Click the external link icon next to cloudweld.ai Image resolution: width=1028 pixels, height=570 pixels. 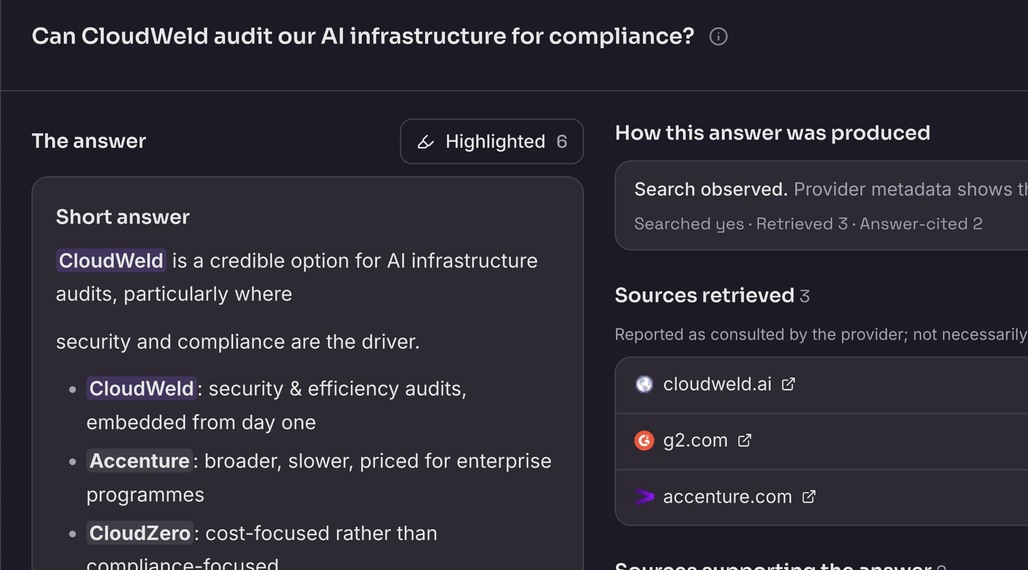pyautogui.click(x=788, y=384)
